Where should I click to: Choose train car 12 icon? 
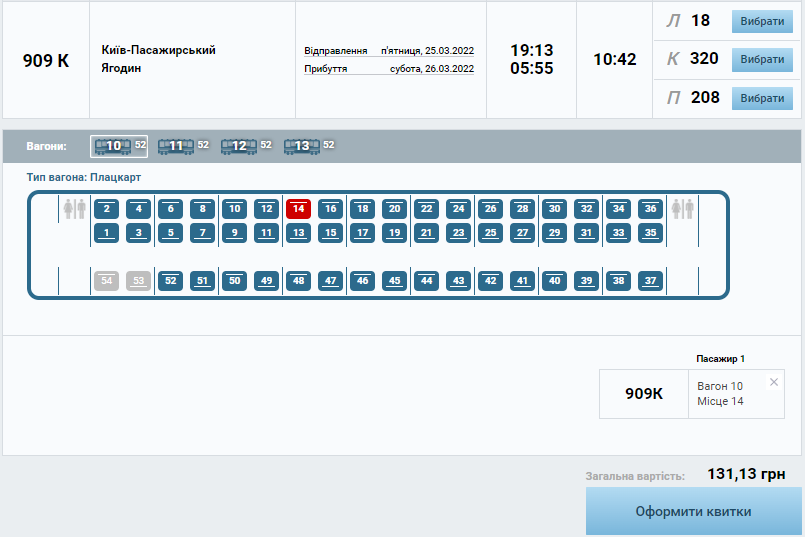click(244, 146)
